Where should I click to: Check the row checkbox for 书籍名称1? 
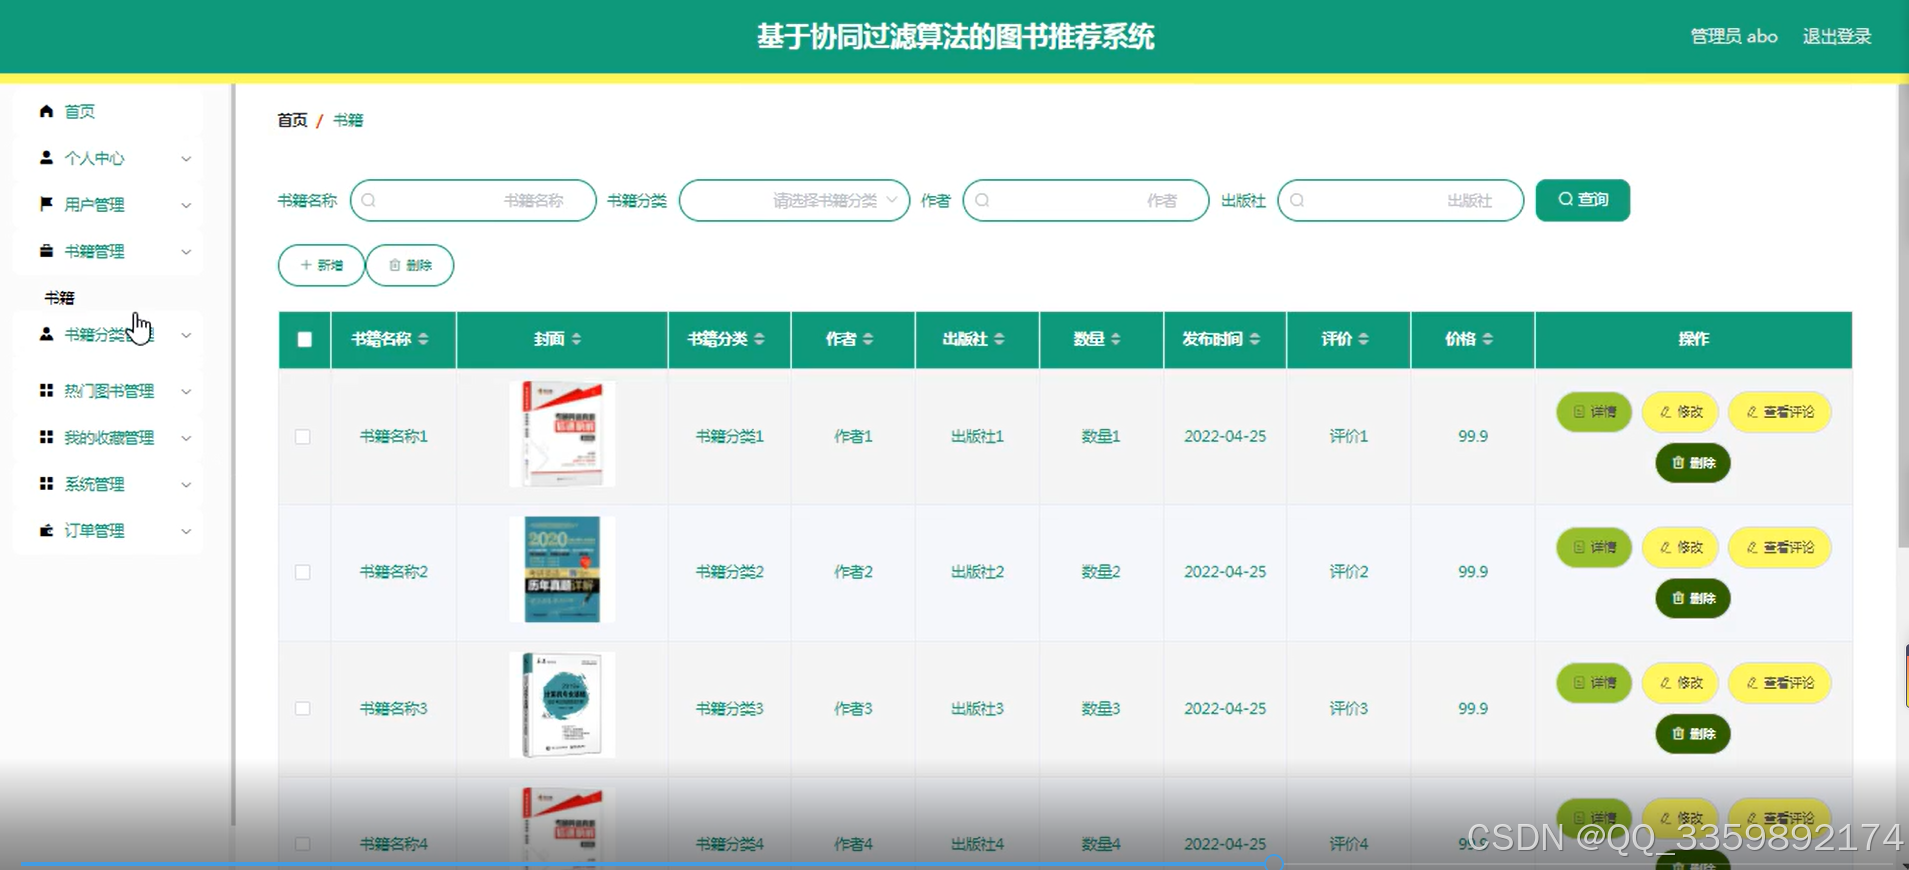[x=303, y=437]
